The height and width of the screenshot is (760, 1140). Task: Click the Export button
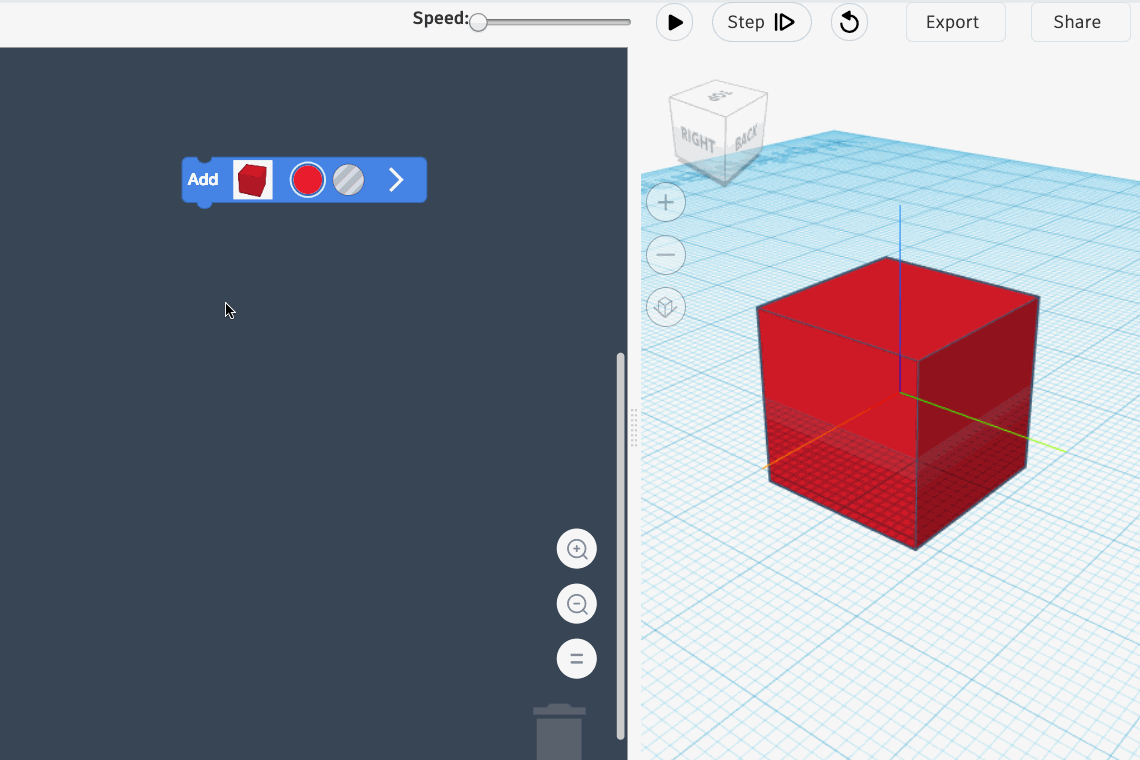point(955,22)
